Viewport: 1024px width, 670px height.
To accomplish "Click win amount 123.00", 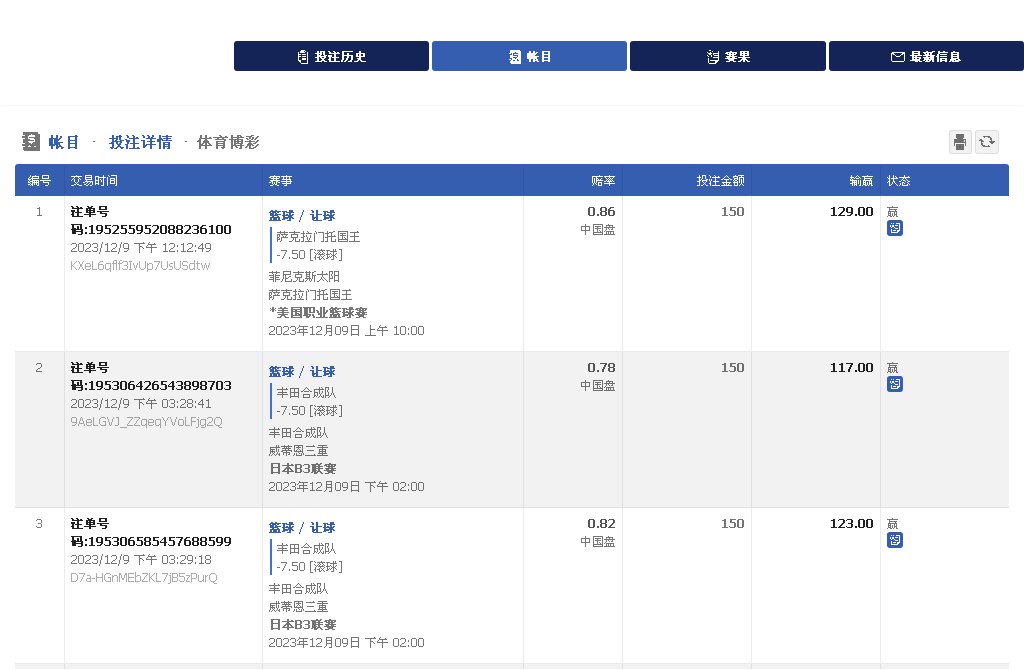I will (x=852, y=524).
